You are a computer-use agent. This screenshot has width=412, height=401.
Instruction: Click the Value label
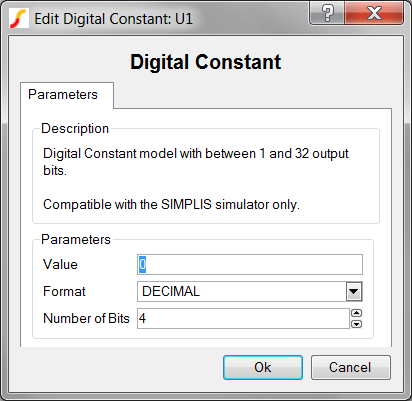tap(60, 265)
